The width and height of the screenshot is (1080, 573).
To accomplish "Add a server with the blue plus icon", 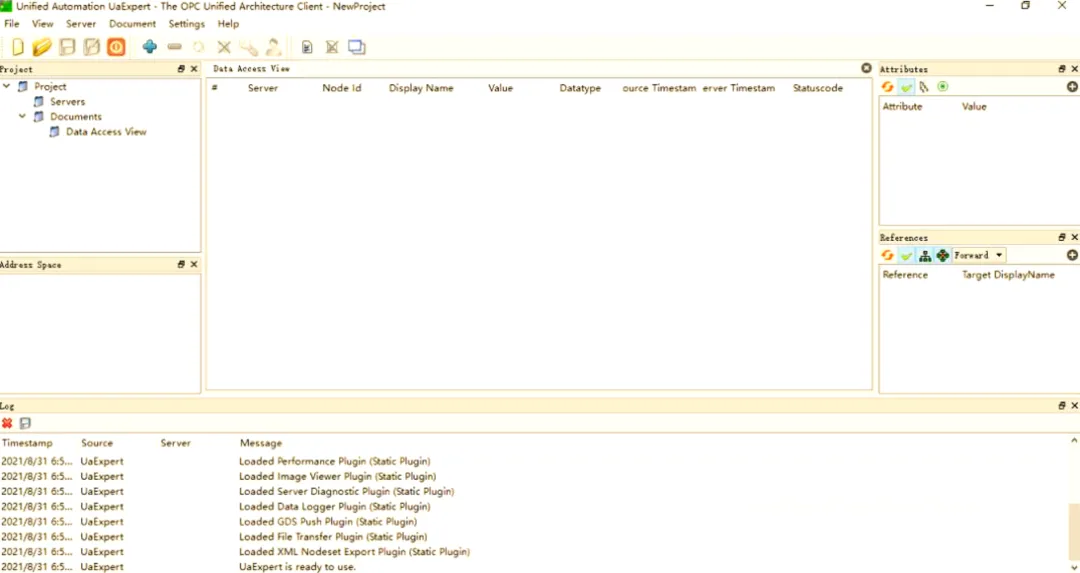I will coord(149,47).
